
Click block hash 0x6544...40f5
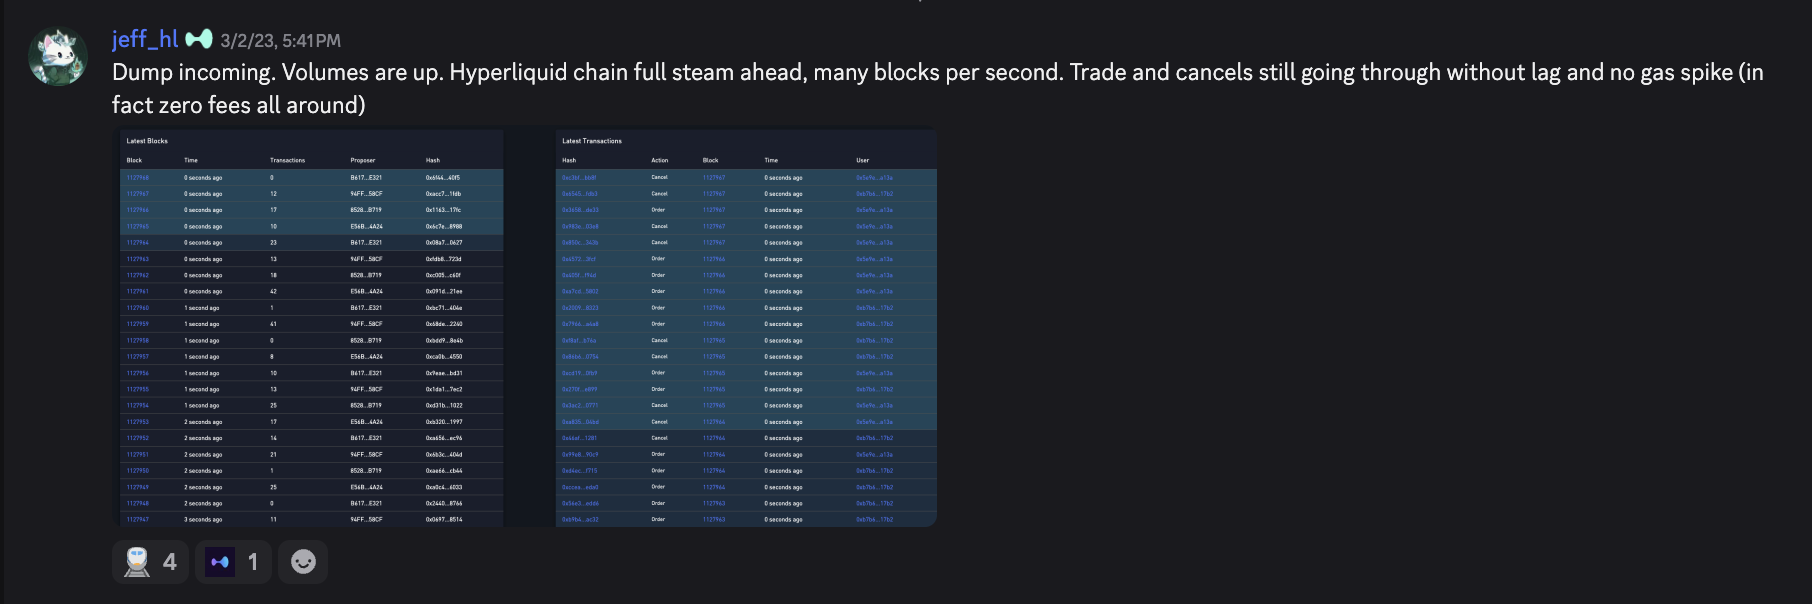[x=444, y=177]
